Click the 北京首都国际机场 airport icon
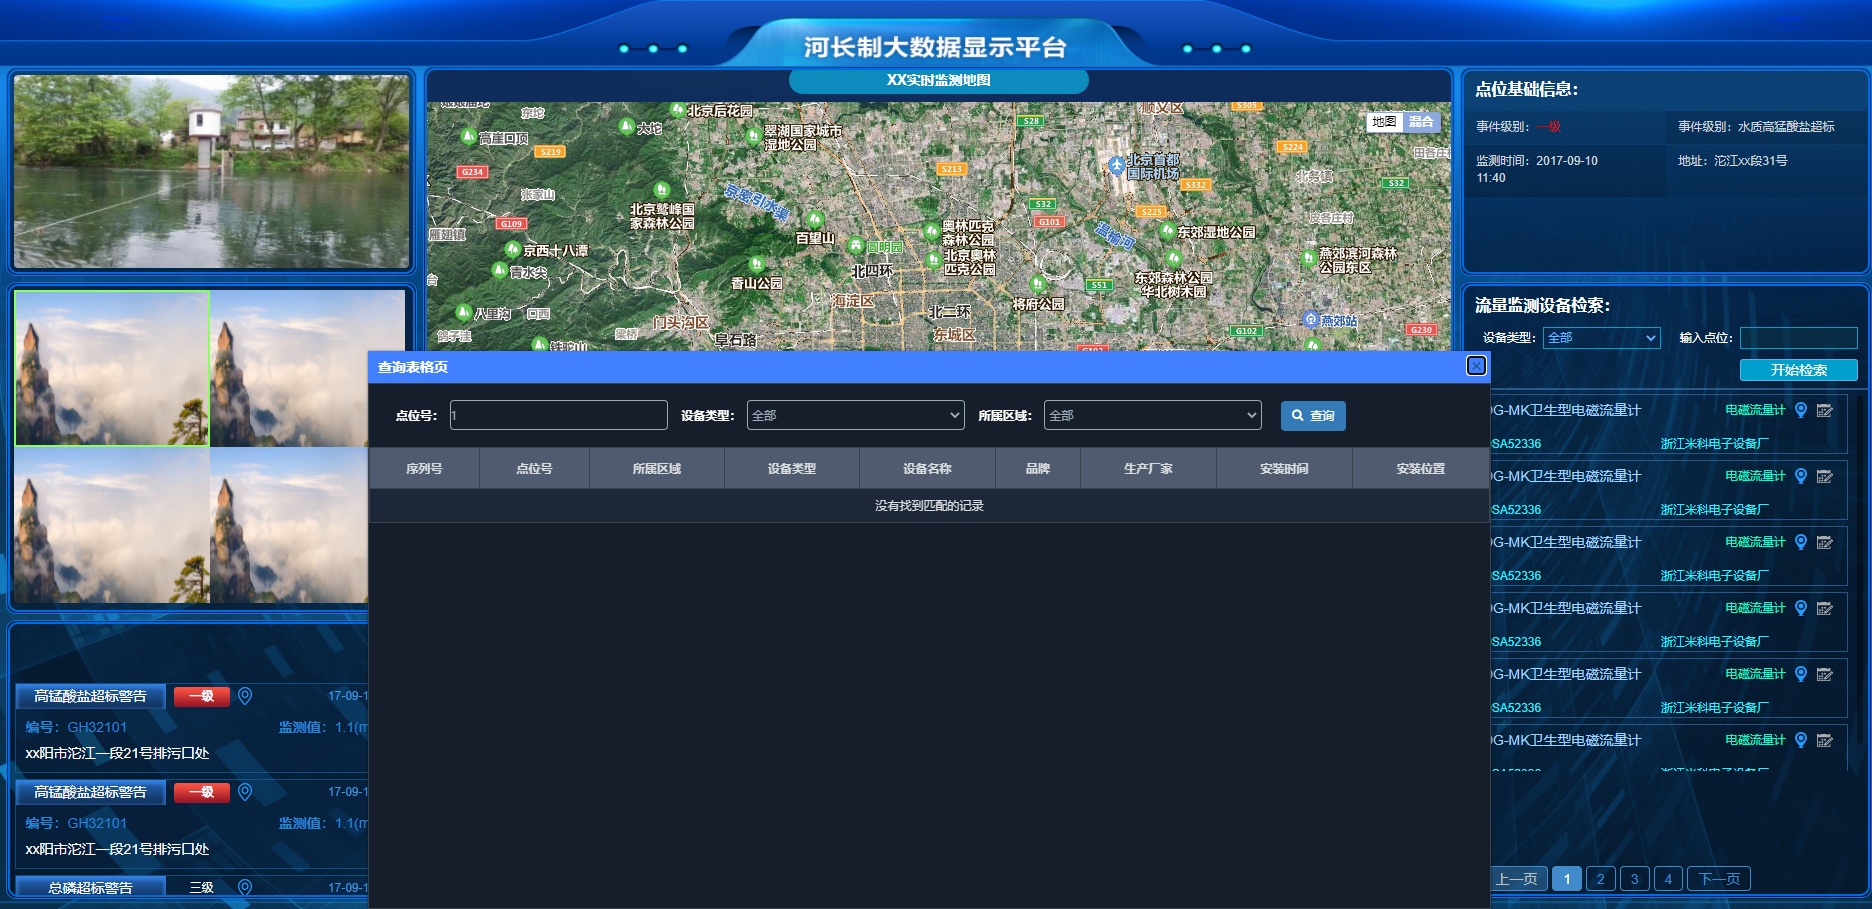 pos(1117,165)
